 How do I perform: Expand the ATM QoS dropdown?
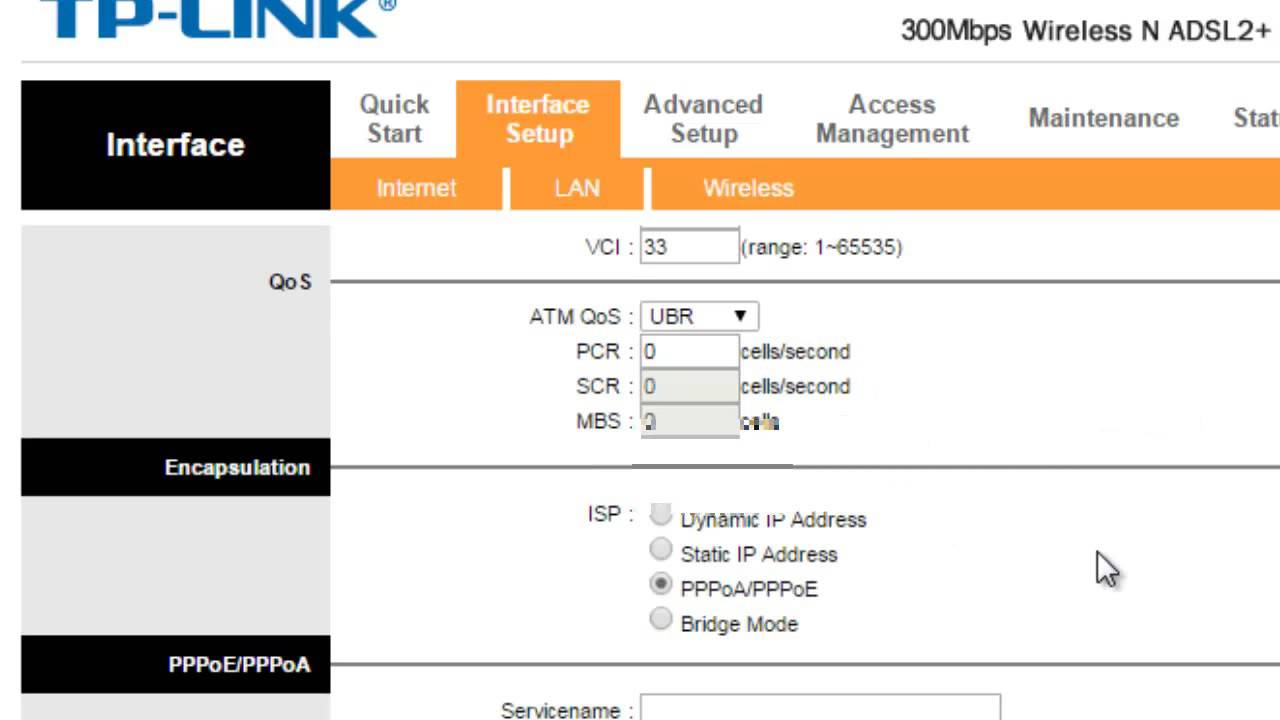tap(699, 316)
